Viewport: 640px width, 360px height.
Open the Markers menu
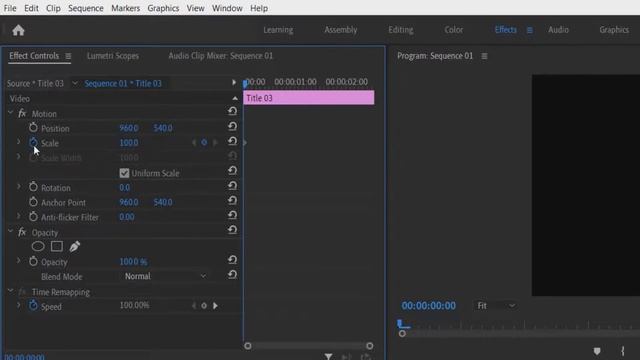pos(126,8)
